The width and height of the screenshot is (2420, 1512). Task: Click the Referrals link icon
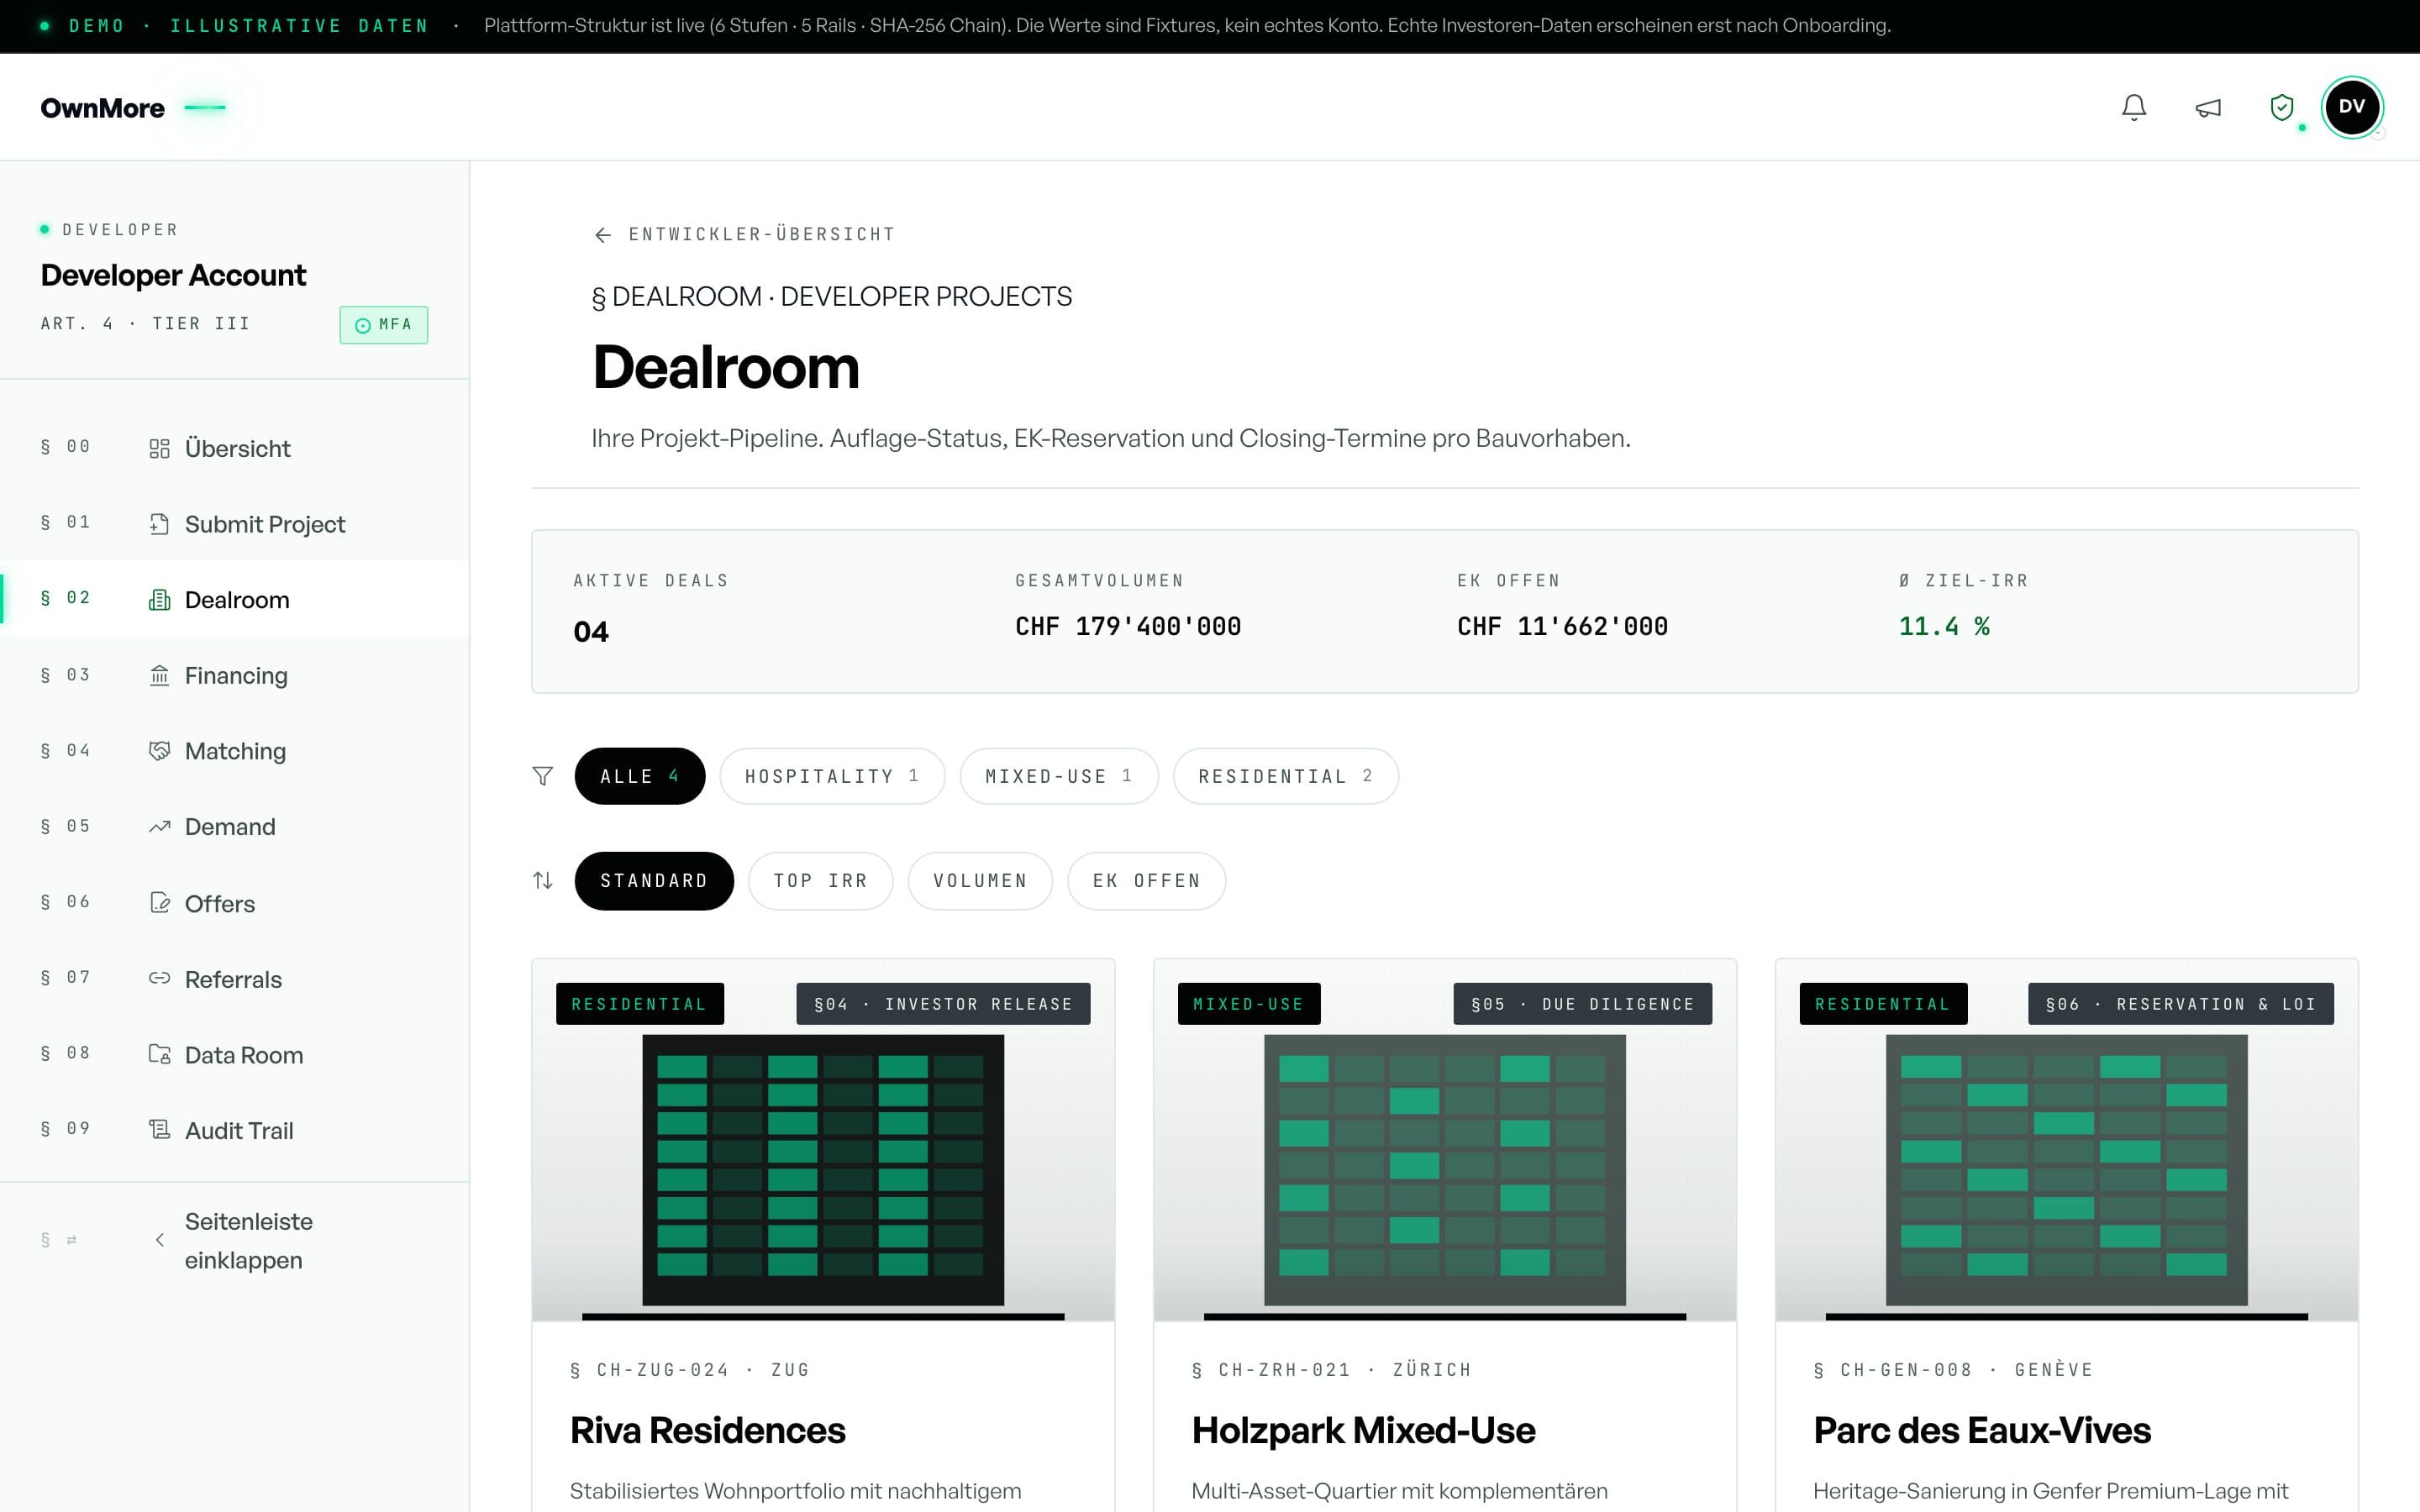tap(159, 978)
